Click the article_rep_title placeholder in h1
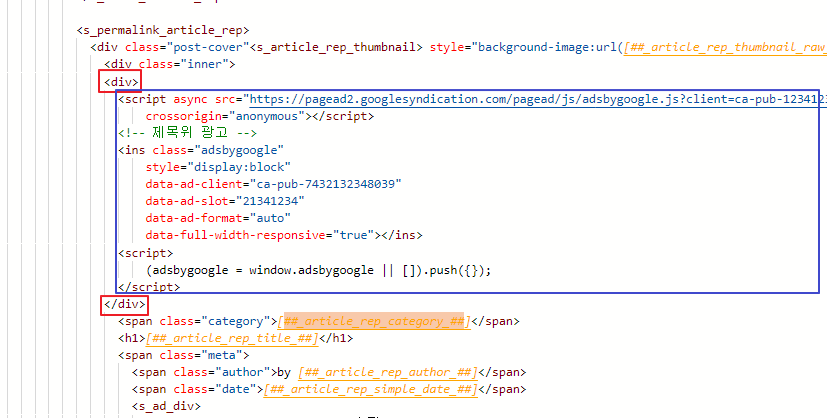The height and width of the screenshot is (418, 827). click(x=232, y=338)
